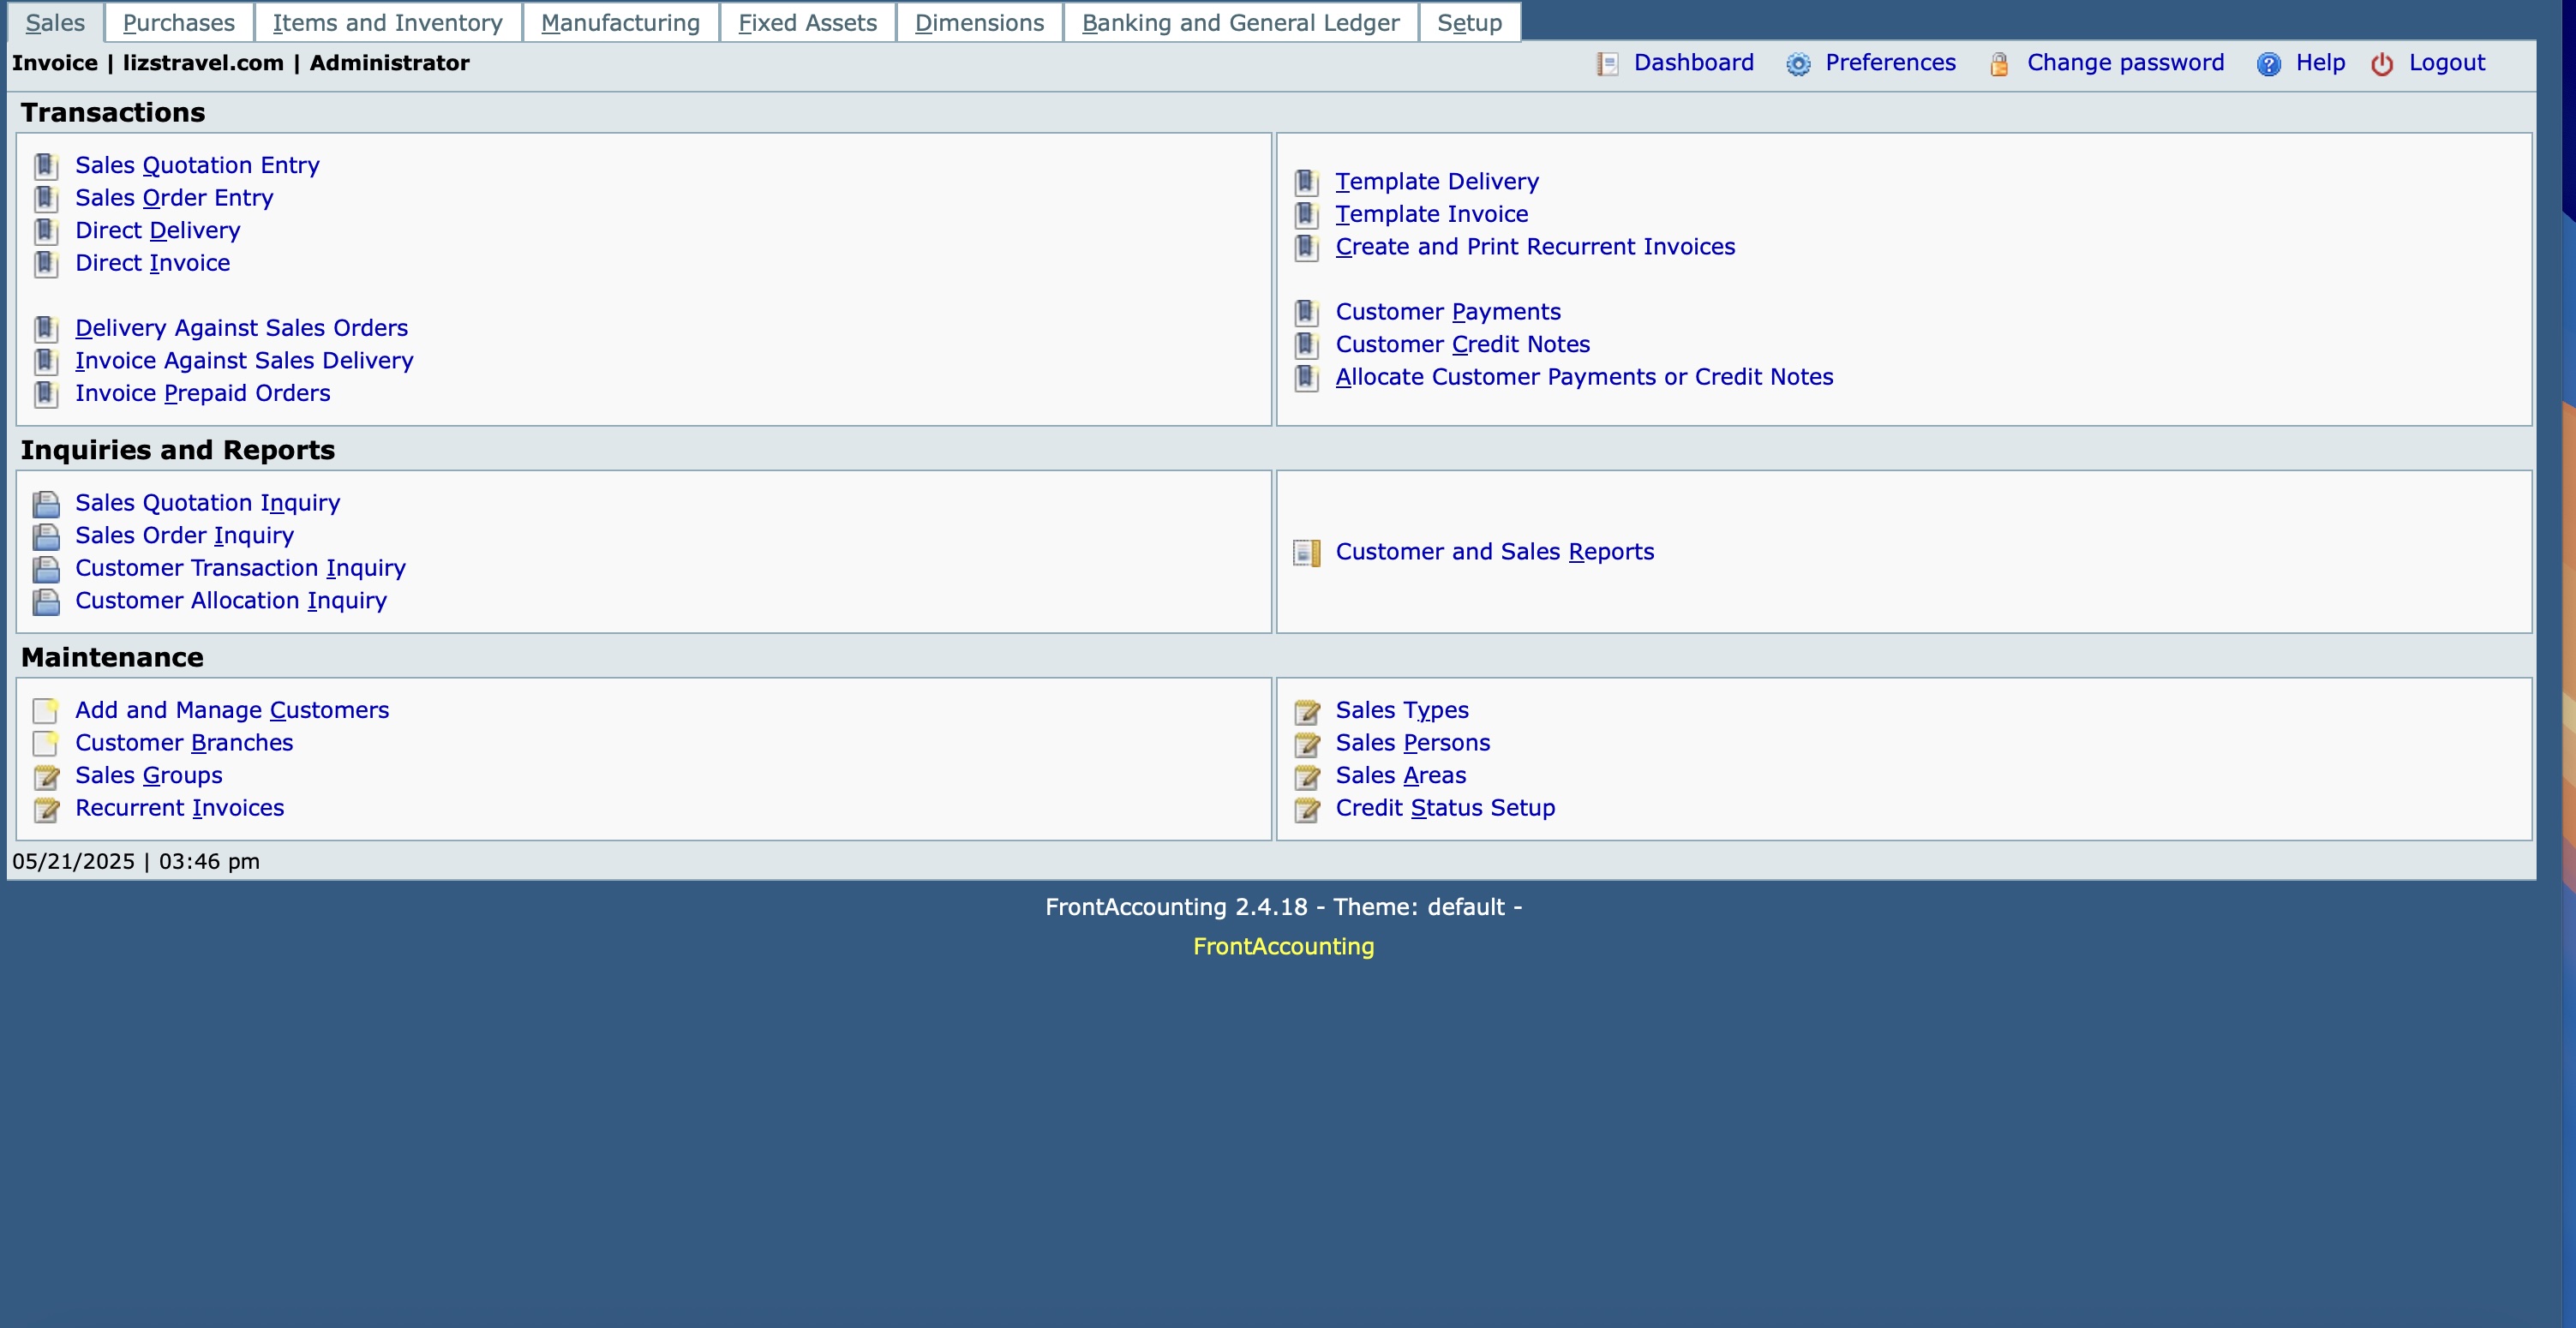Click the FrontAccounting footer link
The width and height of the screenshot is (2576, 1328).
(1283, 945)
